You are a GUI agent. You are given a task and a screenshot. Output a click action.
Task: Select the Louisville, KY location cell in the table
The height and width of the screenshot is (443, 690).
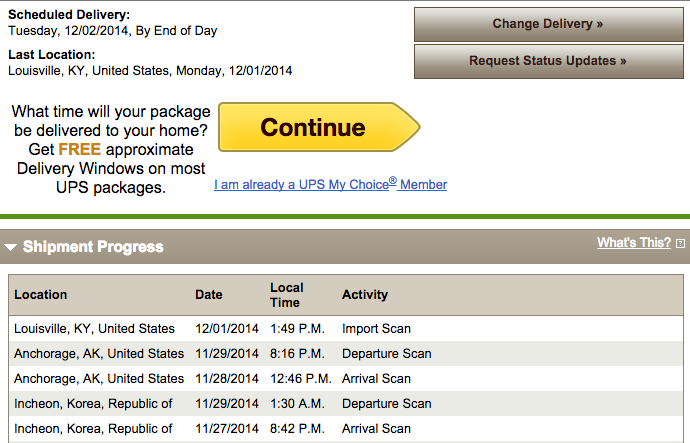[x=94, y=329]
